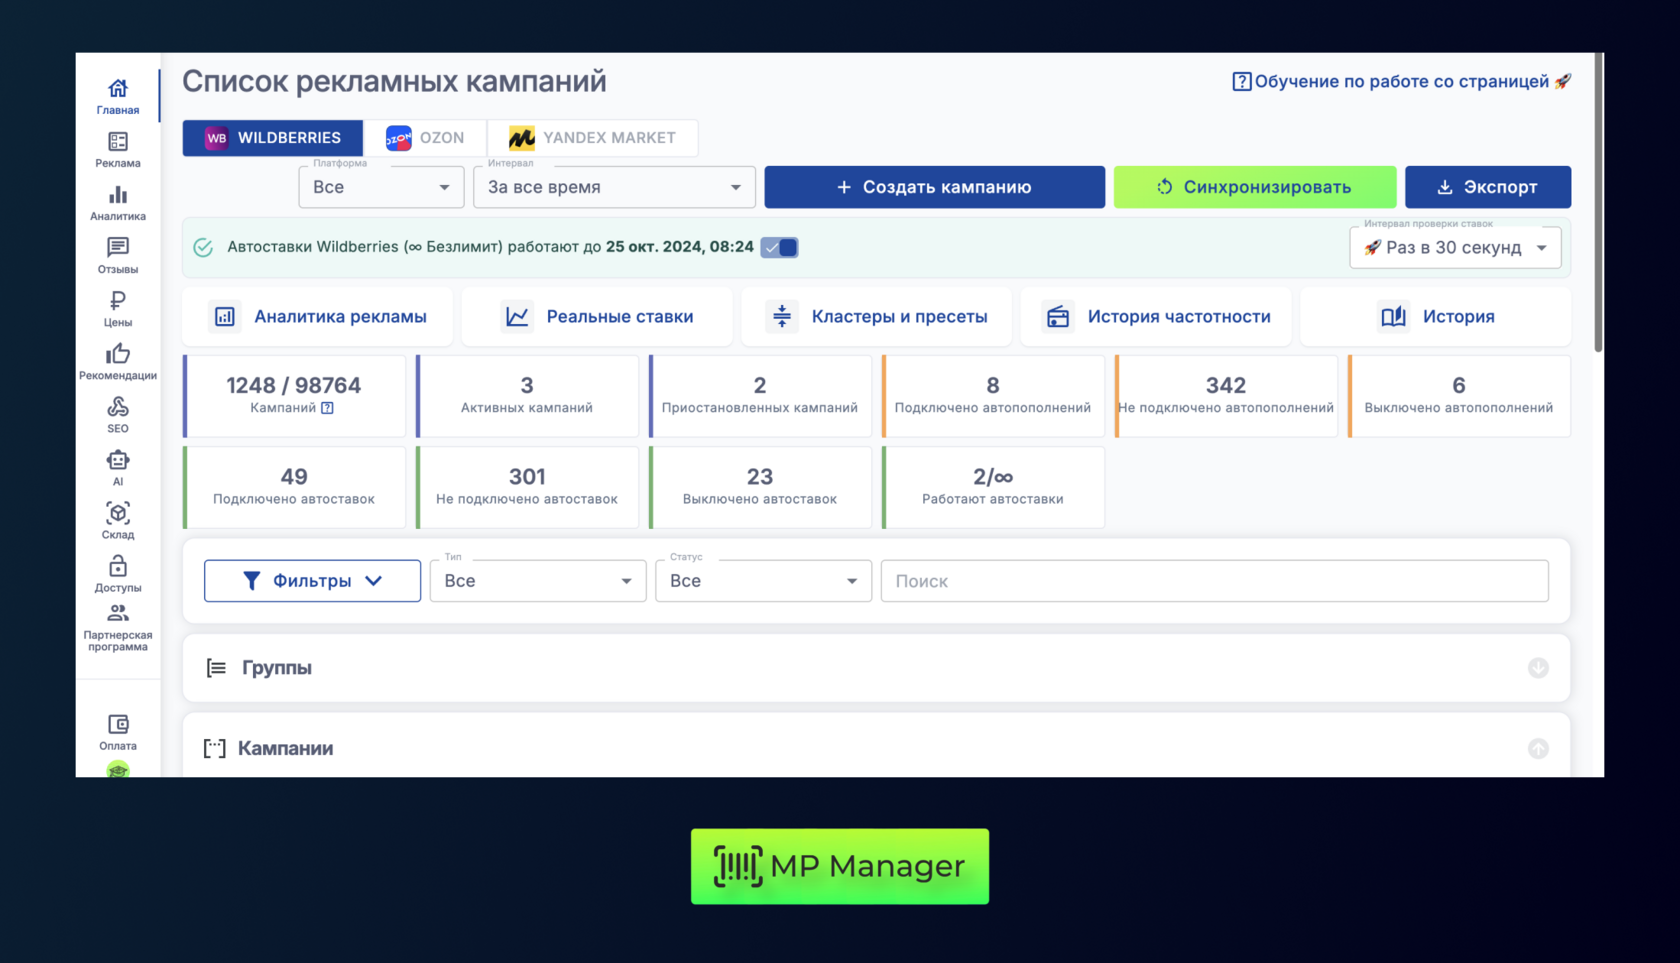The height and width of the screenshot is (963, 1680).
Task: Switch to the YANDEX MARKET tab
Action: (x=592, y=138)
